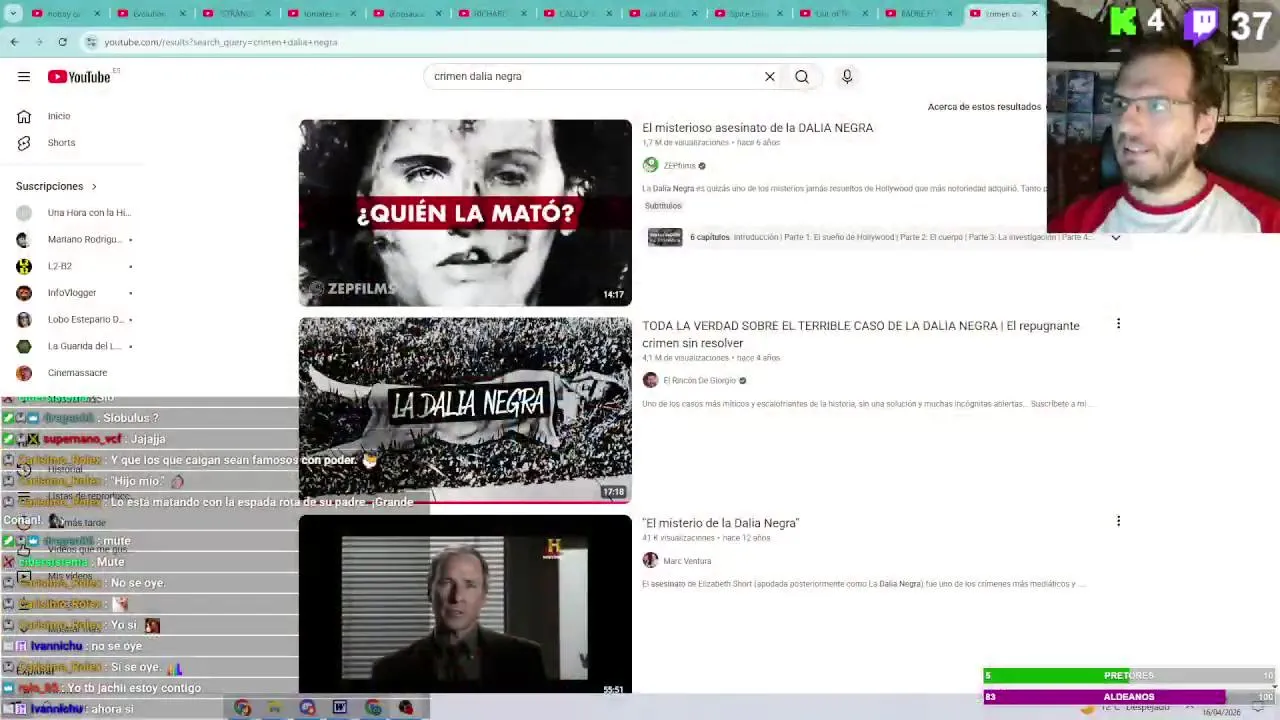The image size is (1280, 720).
Task: Expand the 6 capítulos chapter list chevron
Action: 1116,238
